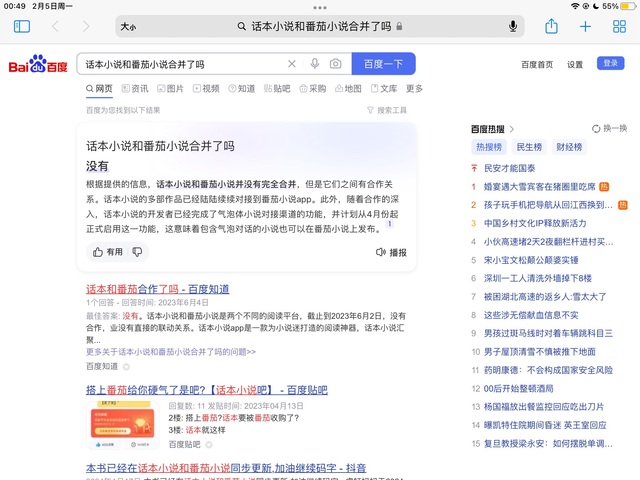
Task: Open hot topic 被困湖北高速的返乡人:雪太大了
Action: click(x=545, y=297)
